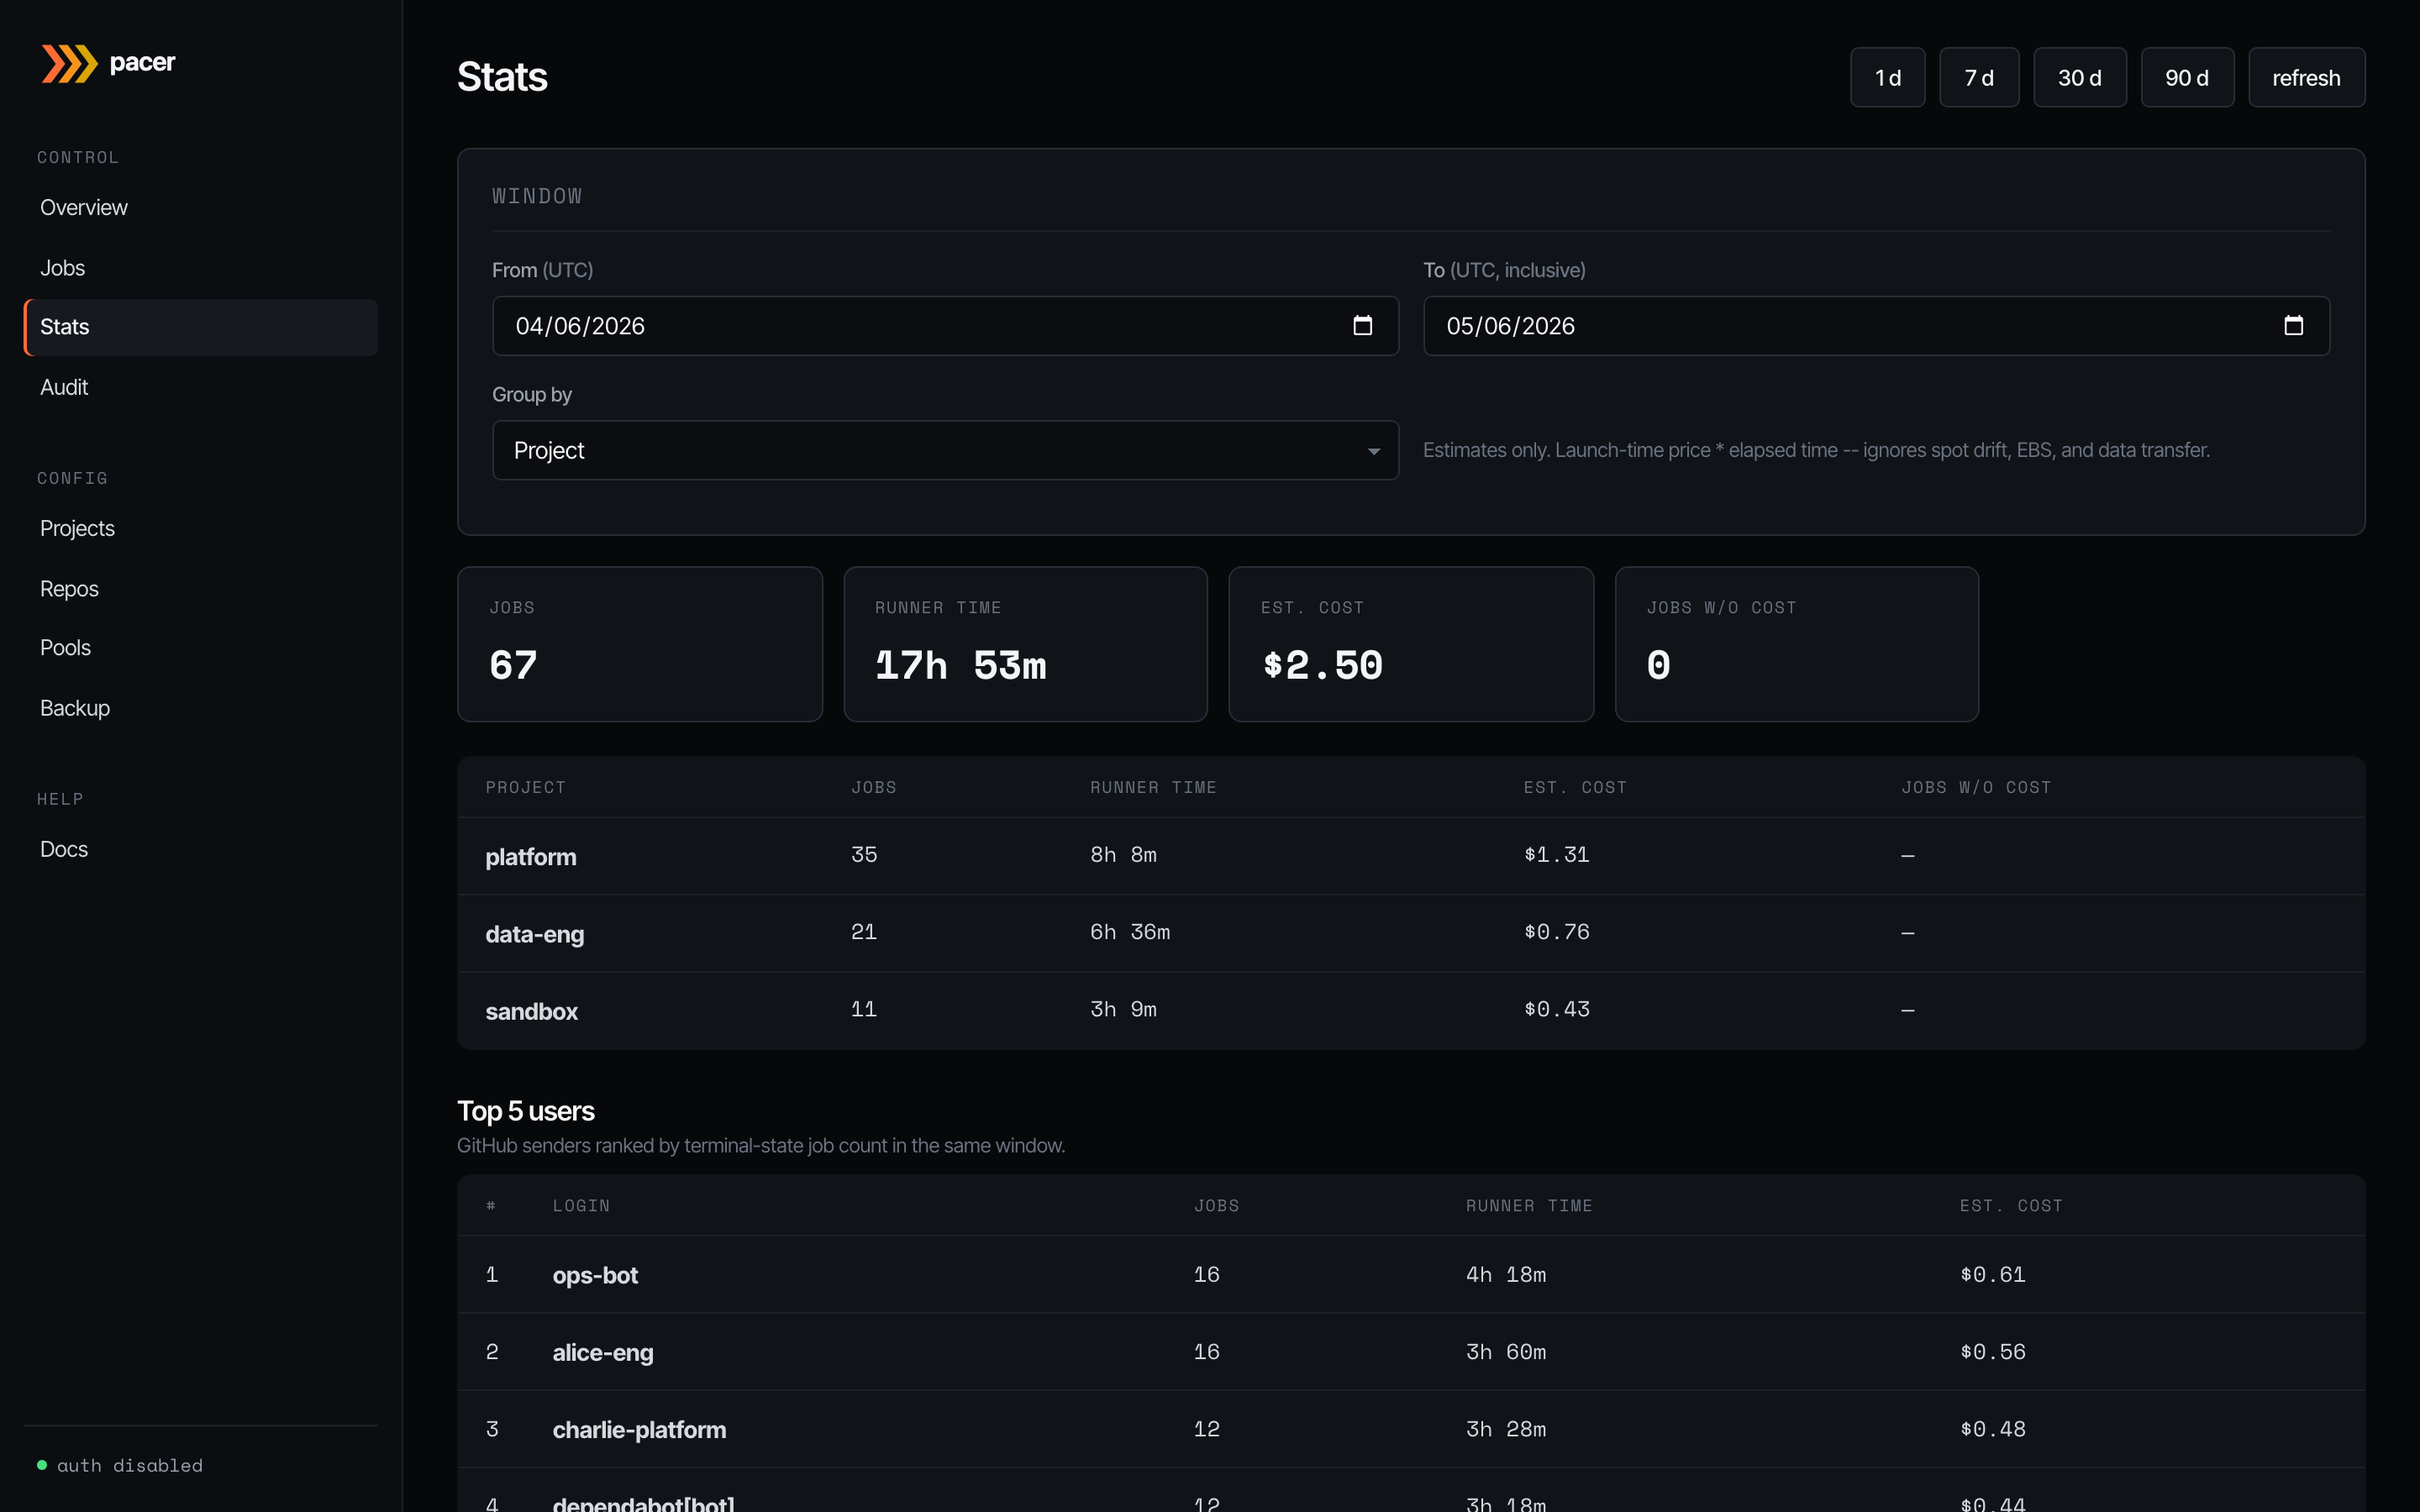This screenshot has width=2420, height=1512.
Task: Set window to 7 d
Action: tap(1978, 77)
